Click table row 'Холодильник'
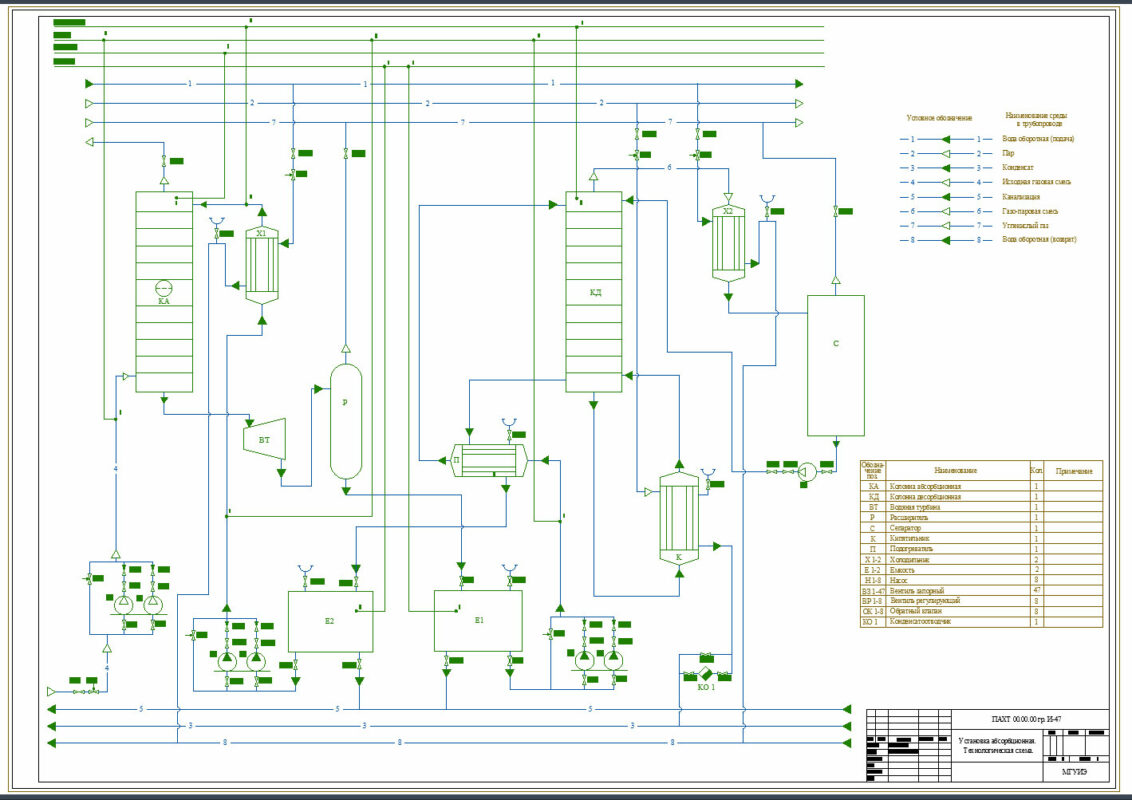 (982, 560)
